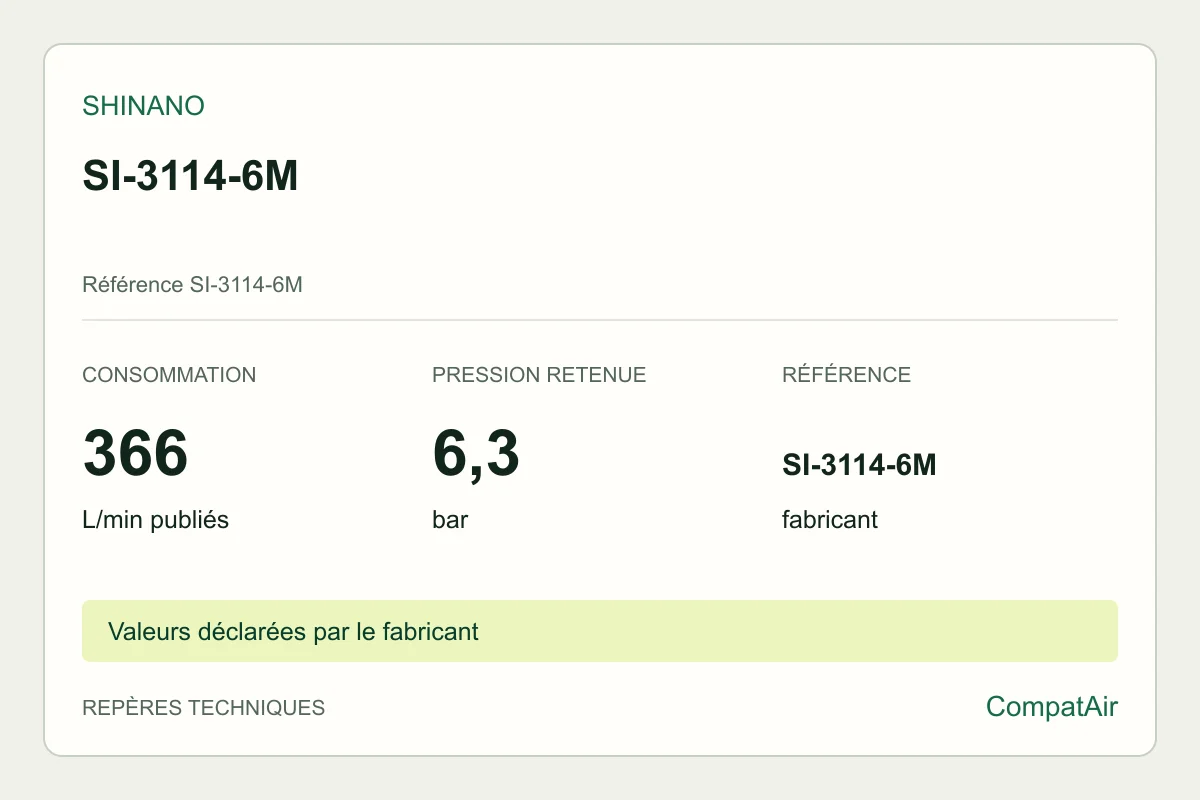Select the 366 consumption value
1200x800 pixels.
135,453
